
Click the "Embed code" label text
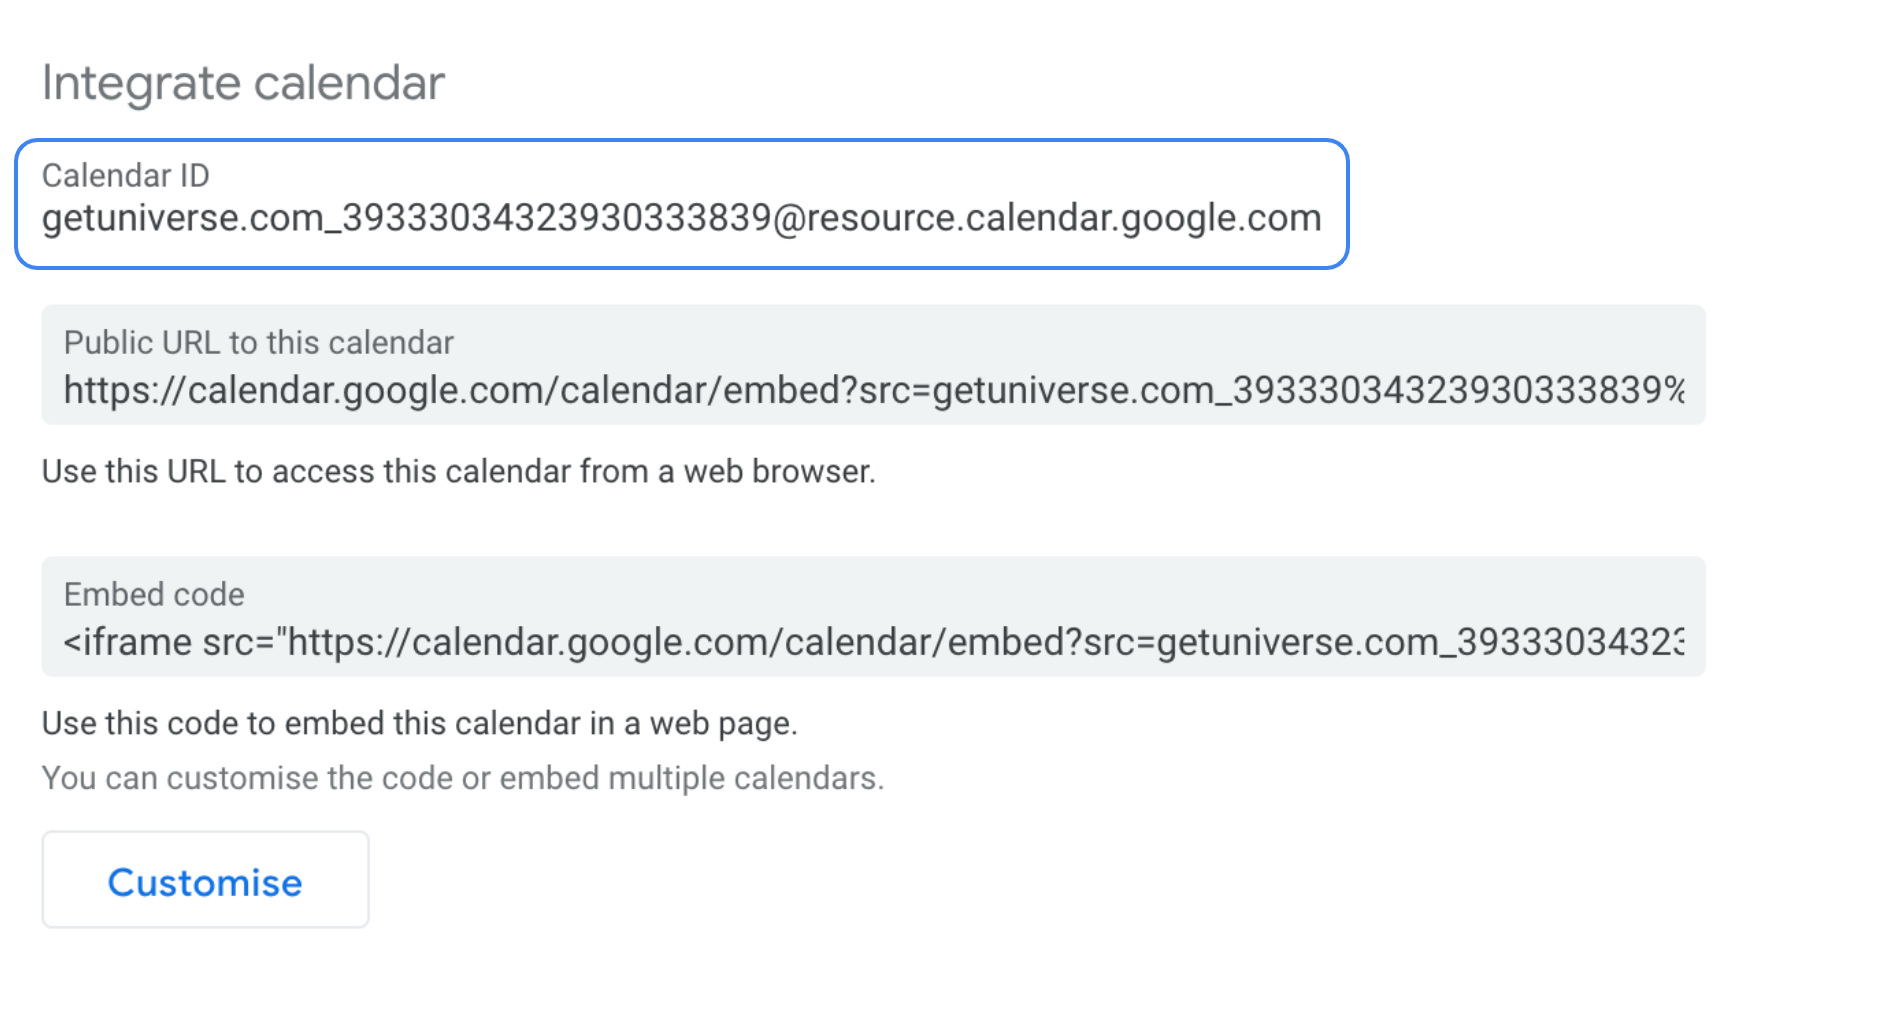154,594
